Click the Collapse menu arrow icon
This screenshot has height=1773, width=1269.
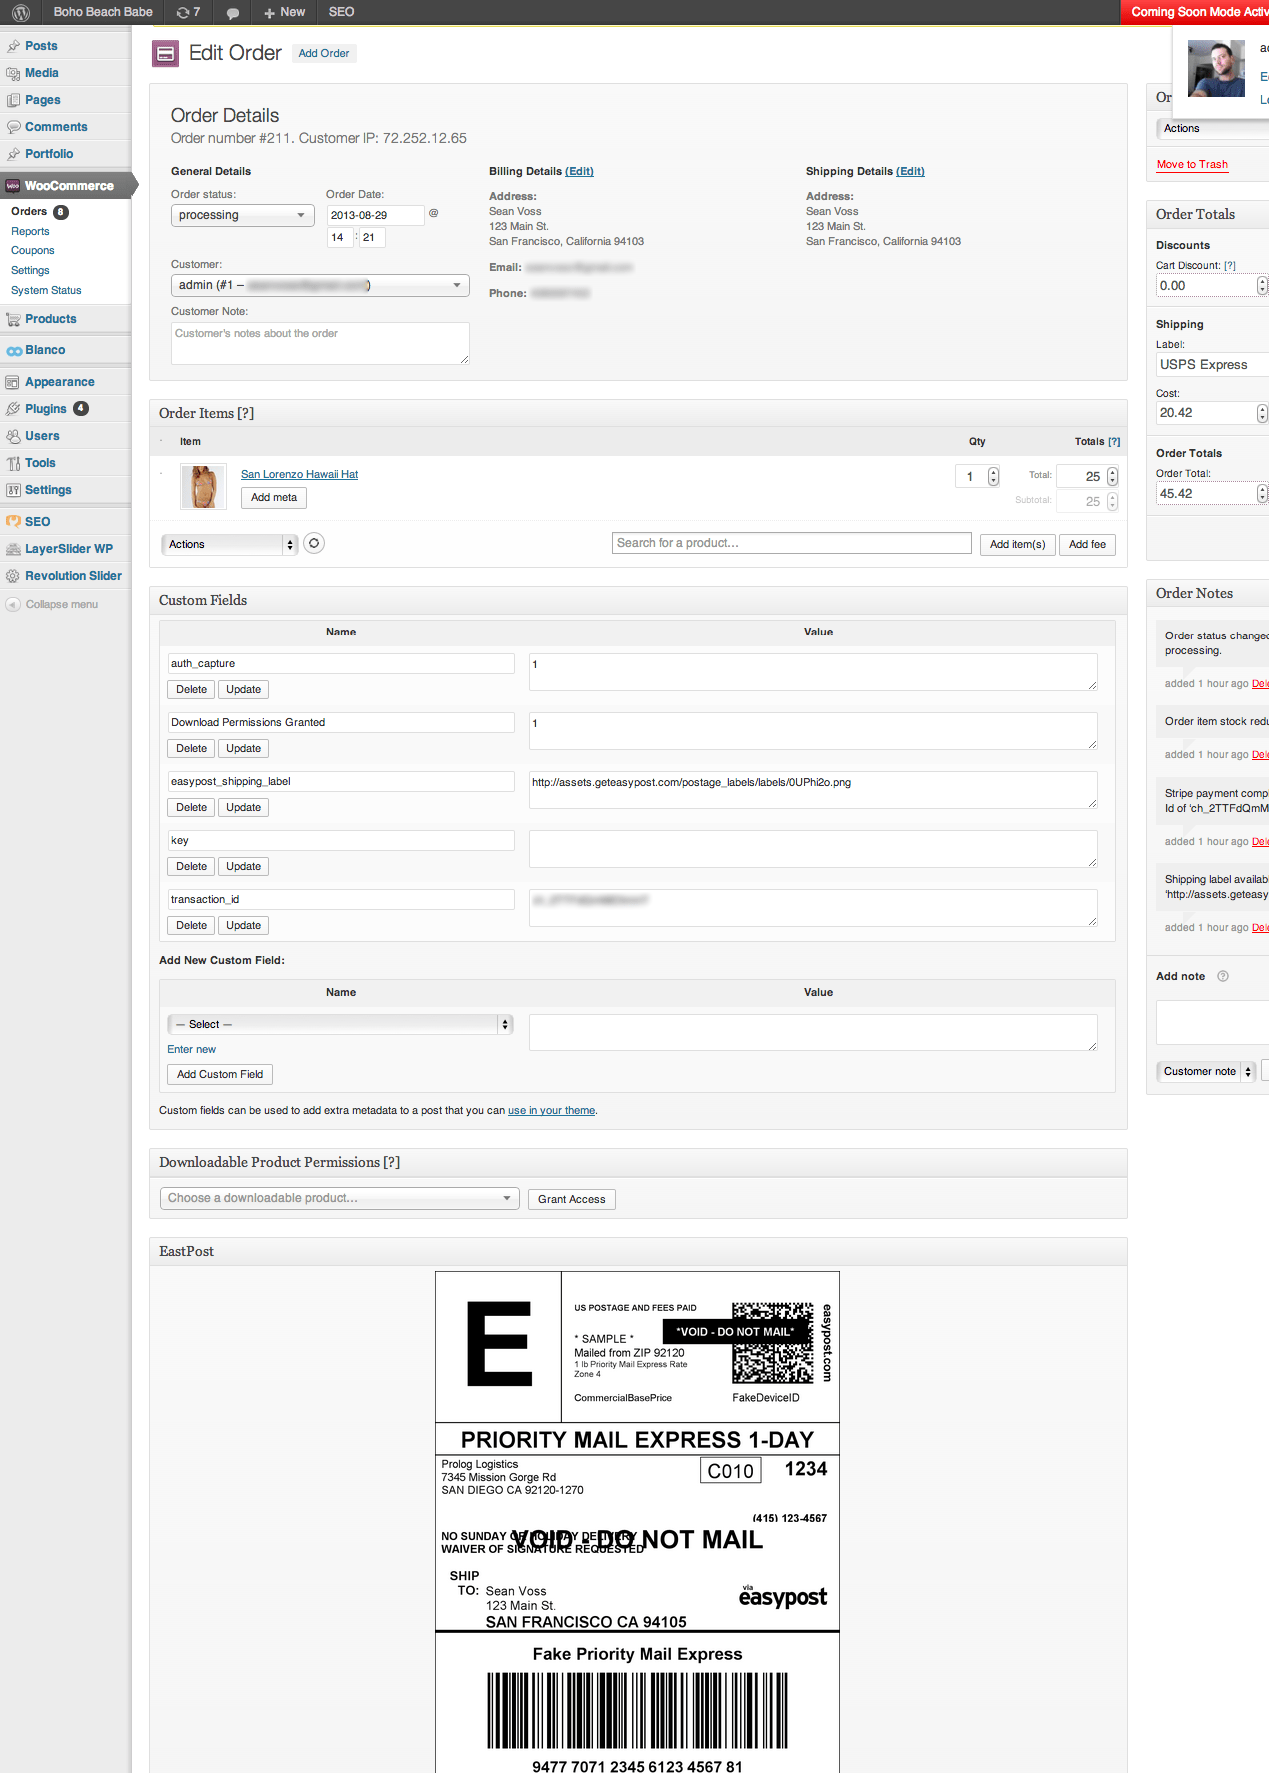[x=13, y=604]
